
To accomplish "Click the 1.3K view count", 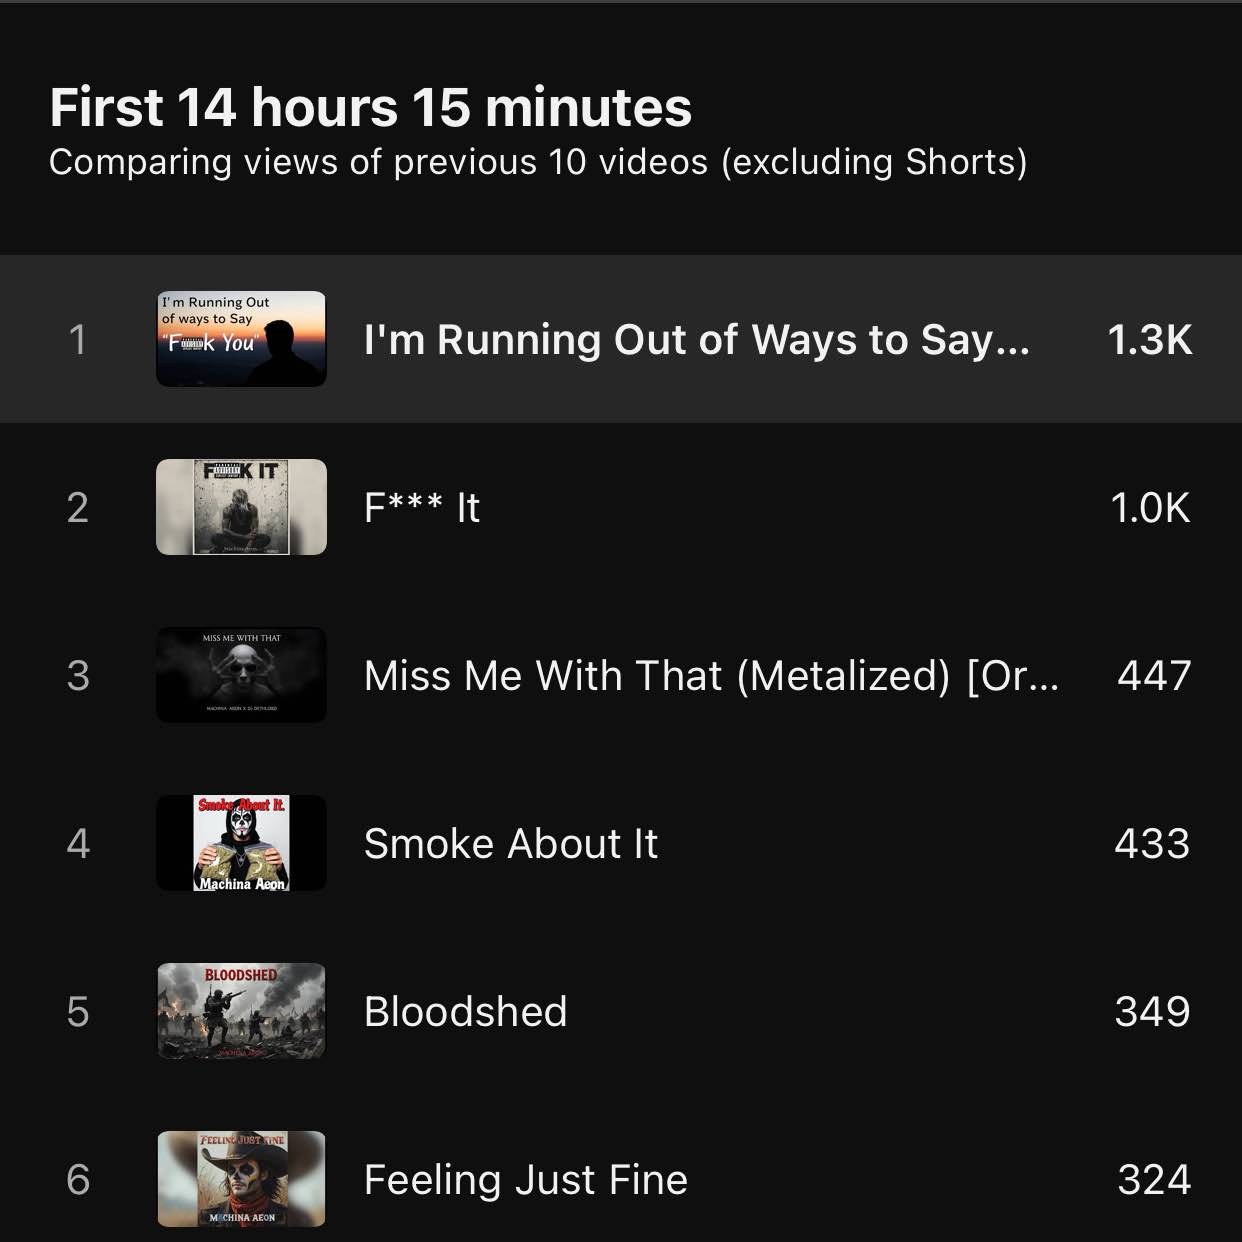I will [x=1149, y=340].
